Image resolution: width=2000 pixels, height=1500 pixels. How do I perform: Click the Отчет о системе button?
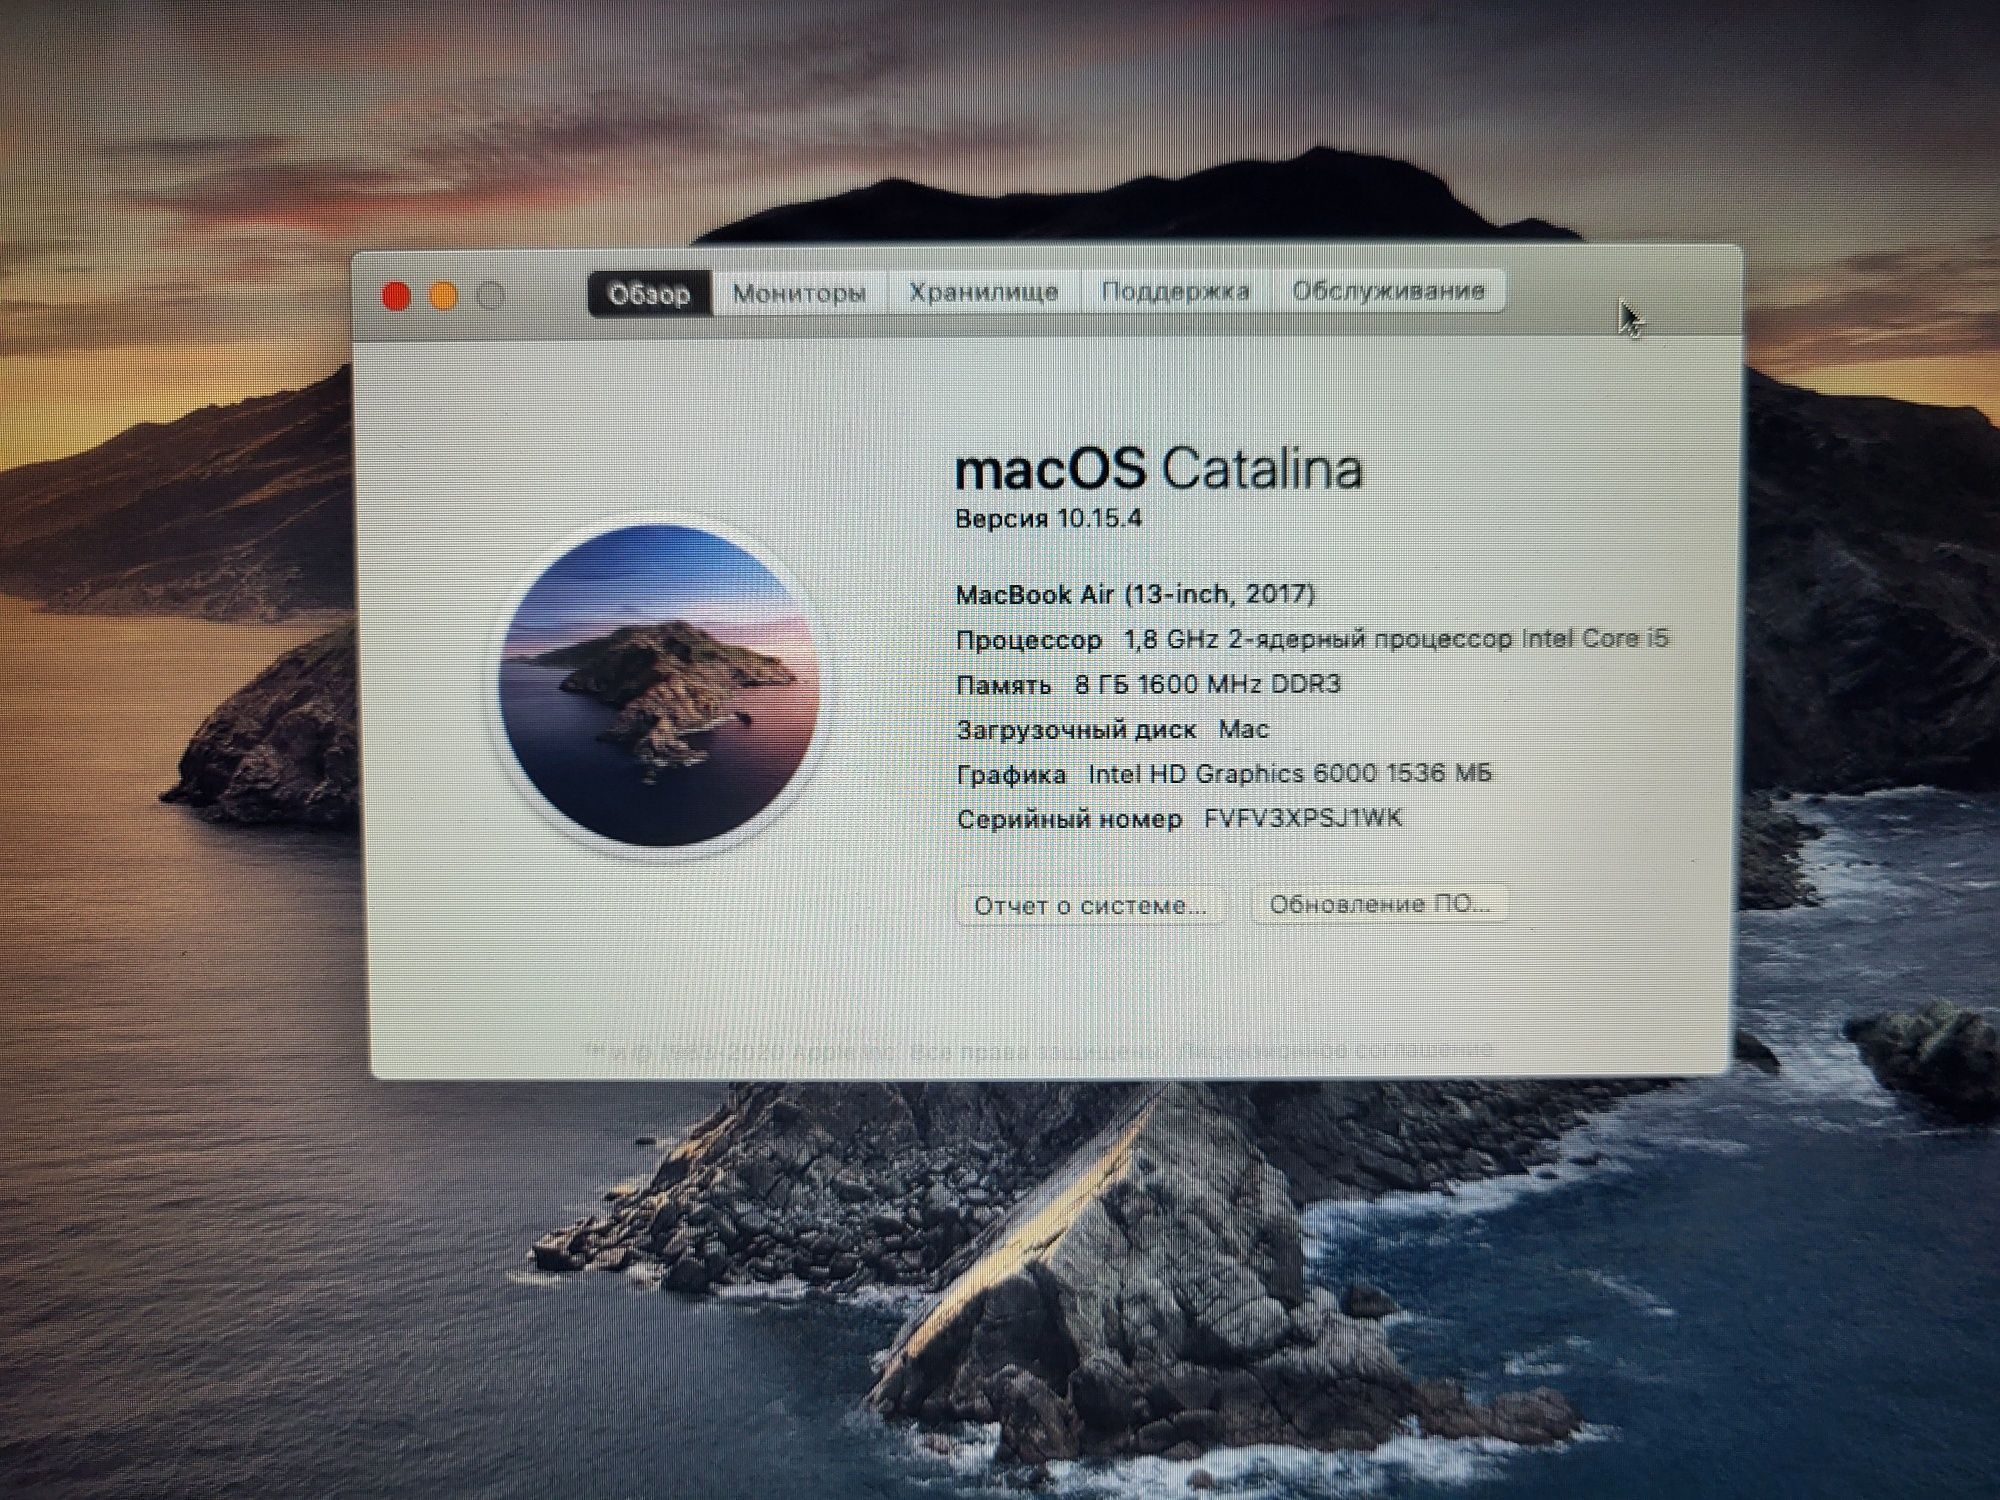1090,906
